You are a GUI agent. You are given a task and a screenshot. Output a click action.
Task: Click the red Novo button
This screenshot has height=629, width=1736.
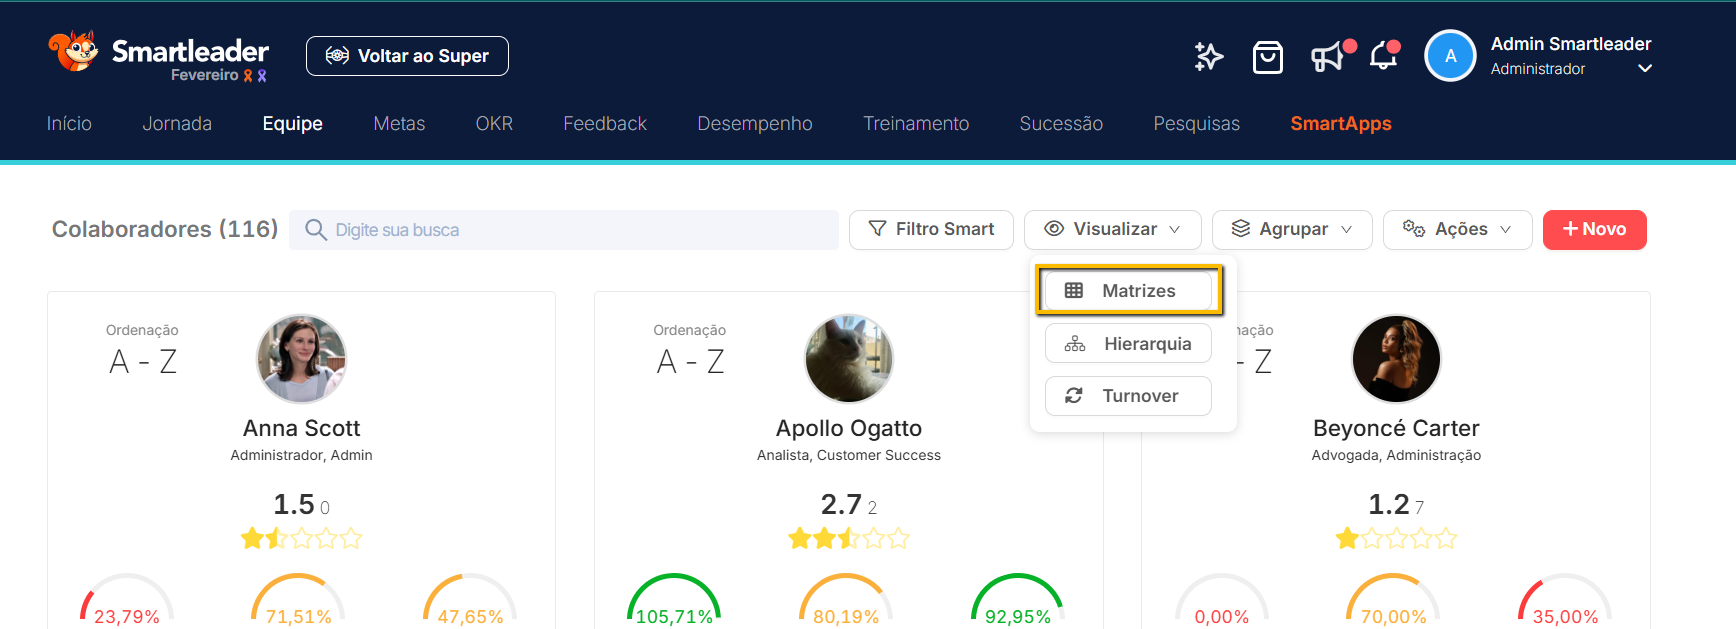(x=1594, y=229)
